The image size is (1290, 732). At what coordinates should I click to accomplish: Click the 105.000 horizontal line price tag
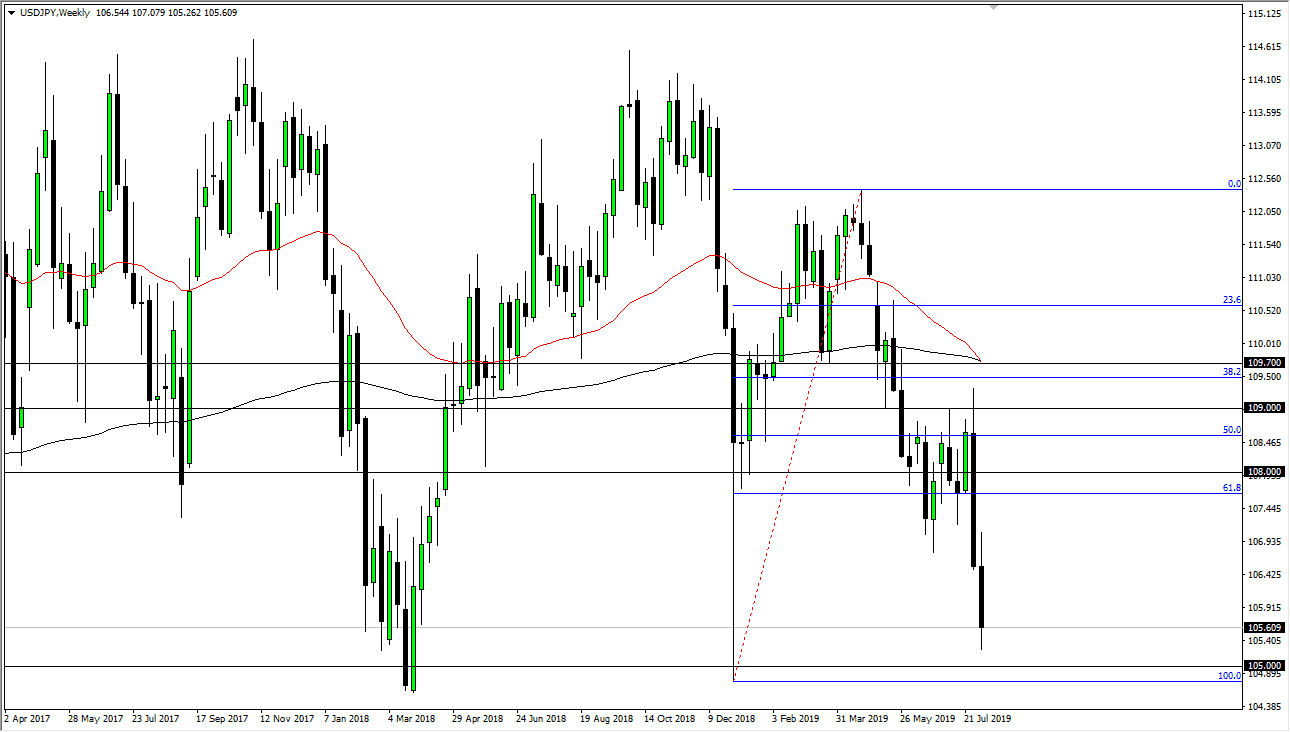(x=1265, y=666)
